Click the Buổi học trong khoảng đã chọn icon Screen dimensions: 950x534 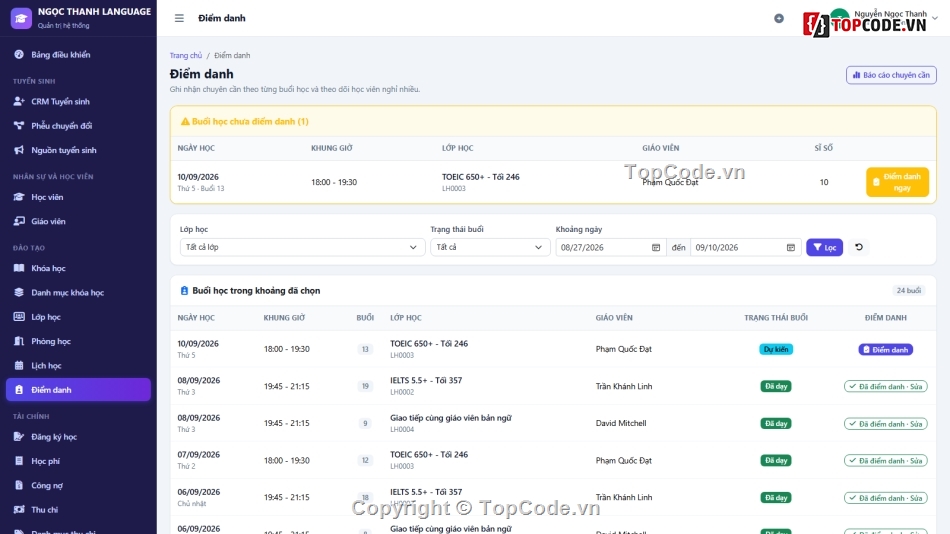184,291
